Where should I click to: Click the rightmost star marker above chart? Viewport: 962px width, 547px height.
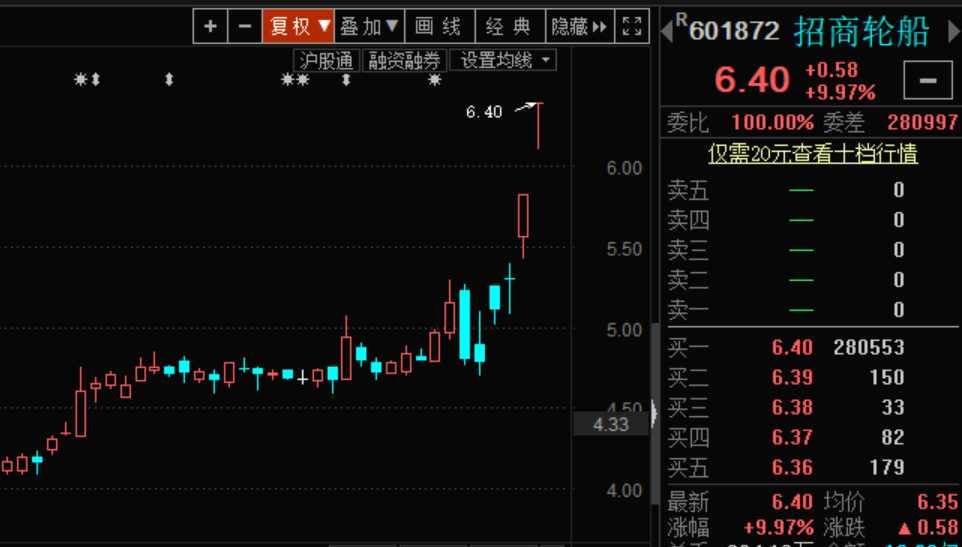point(434,80)
